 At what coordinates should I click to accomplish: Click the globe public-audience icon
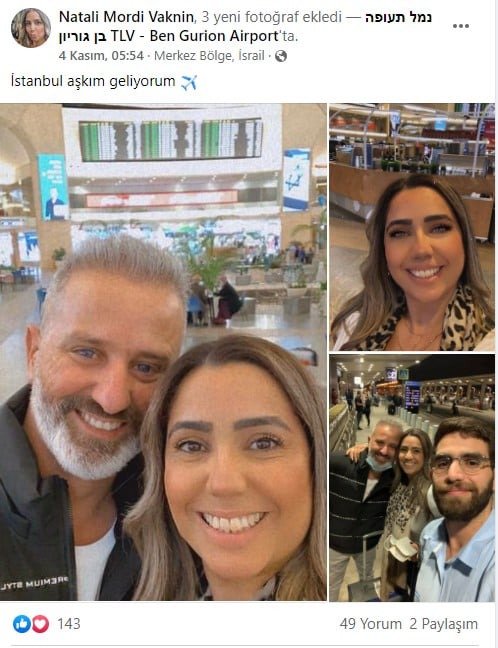tap(281, 56)
